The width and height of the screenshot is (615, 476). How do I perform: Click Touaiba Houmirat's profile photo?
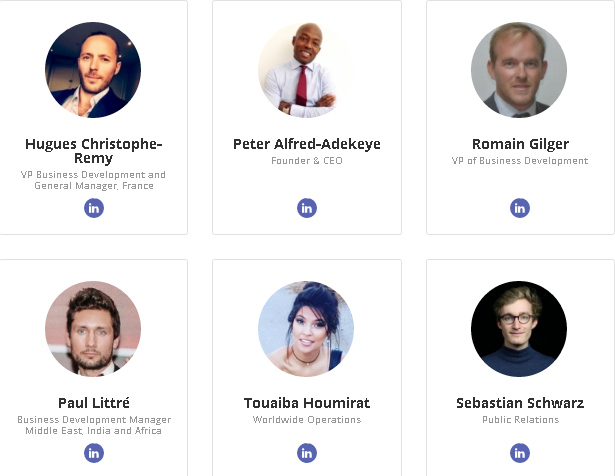point(306,329)
